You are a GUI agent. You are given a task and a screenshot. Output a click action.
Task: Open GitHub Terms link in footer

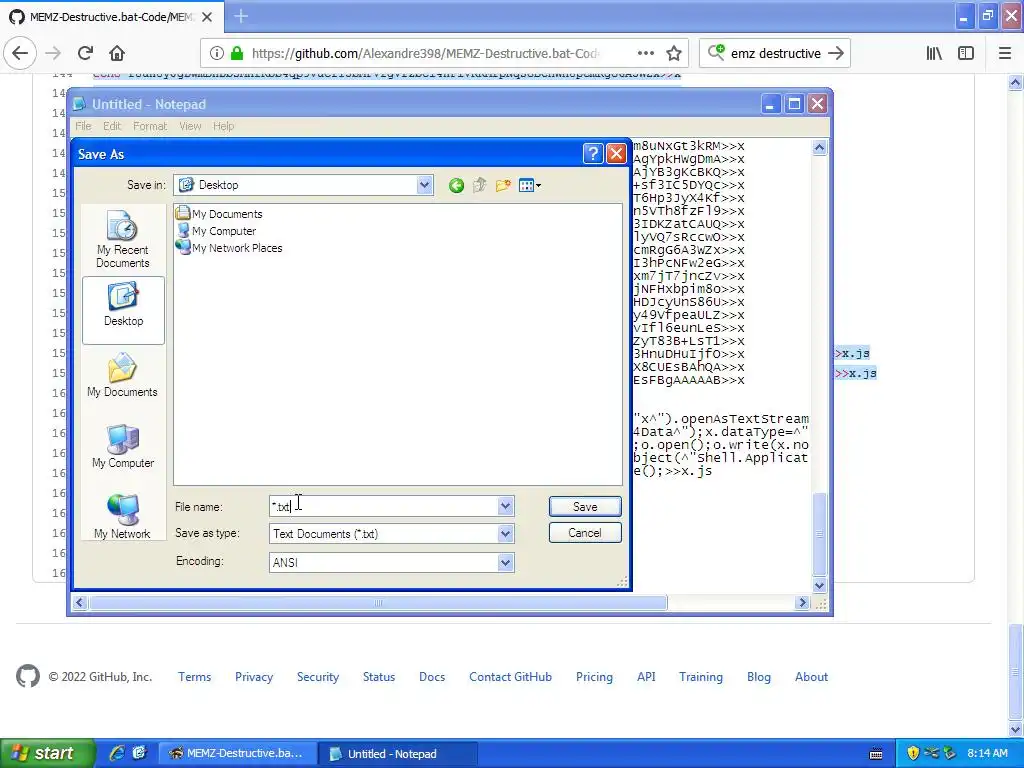pyautogui.click(x=195, y=677)
